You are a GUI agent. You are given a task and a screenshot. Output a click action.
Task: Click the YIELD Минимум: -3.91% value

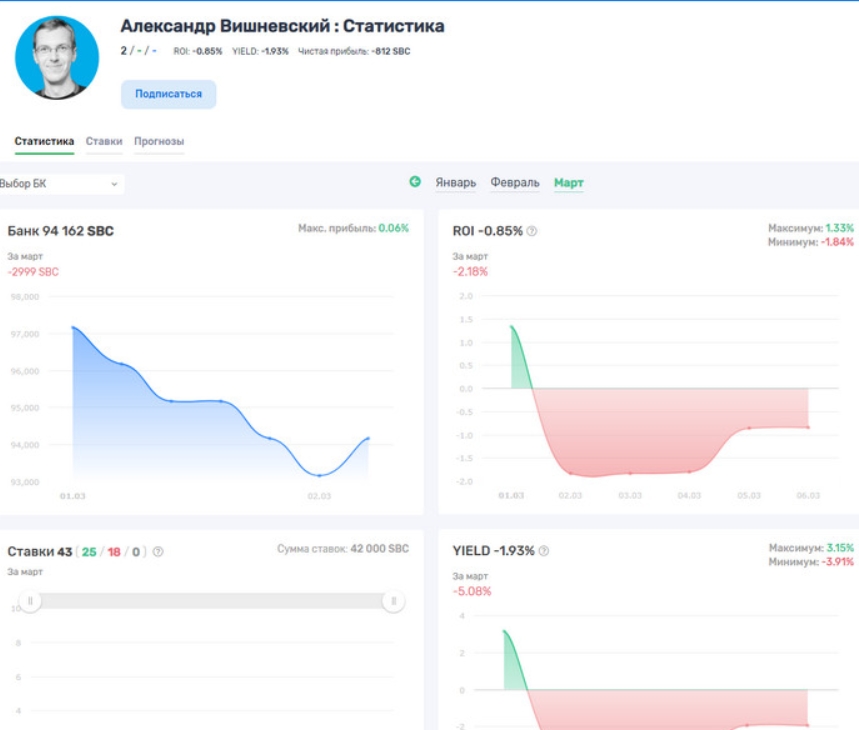[811, 562]
